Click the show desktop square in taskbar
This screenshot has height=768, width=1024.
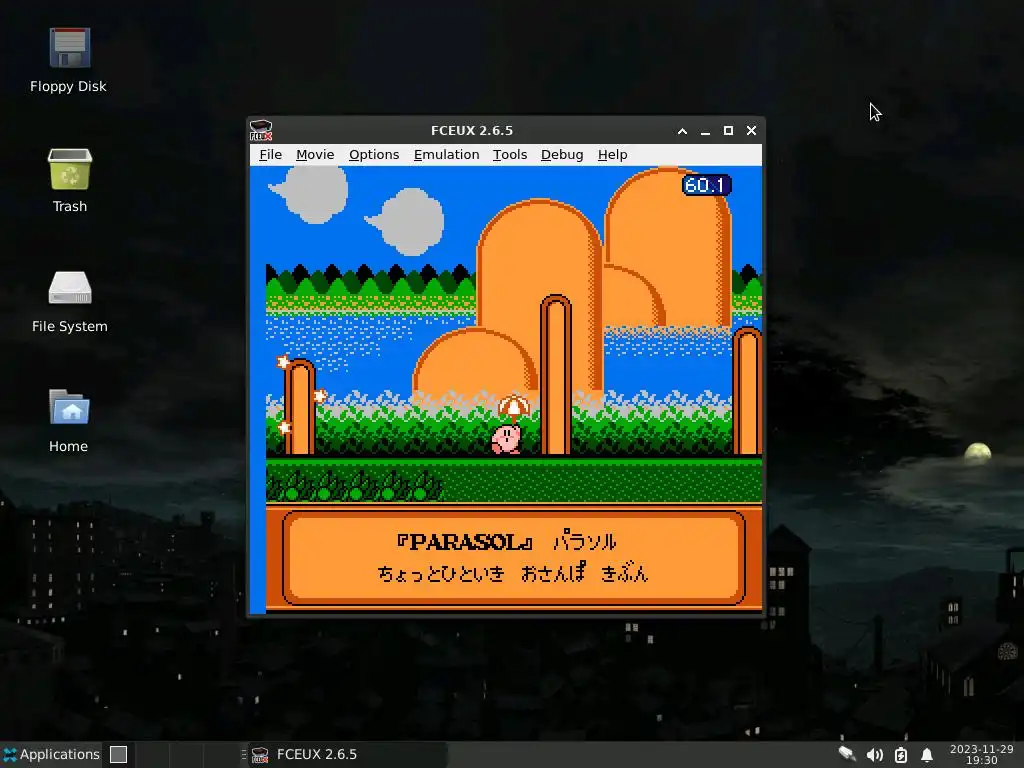(x=118, y=754)
